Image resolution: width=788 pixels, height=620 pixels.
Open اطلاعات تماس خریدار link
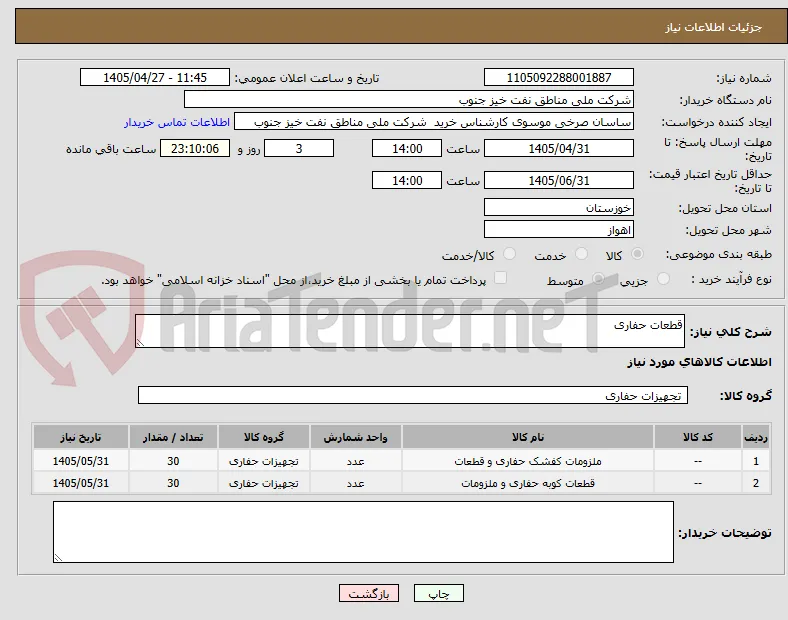click(177, 122)
